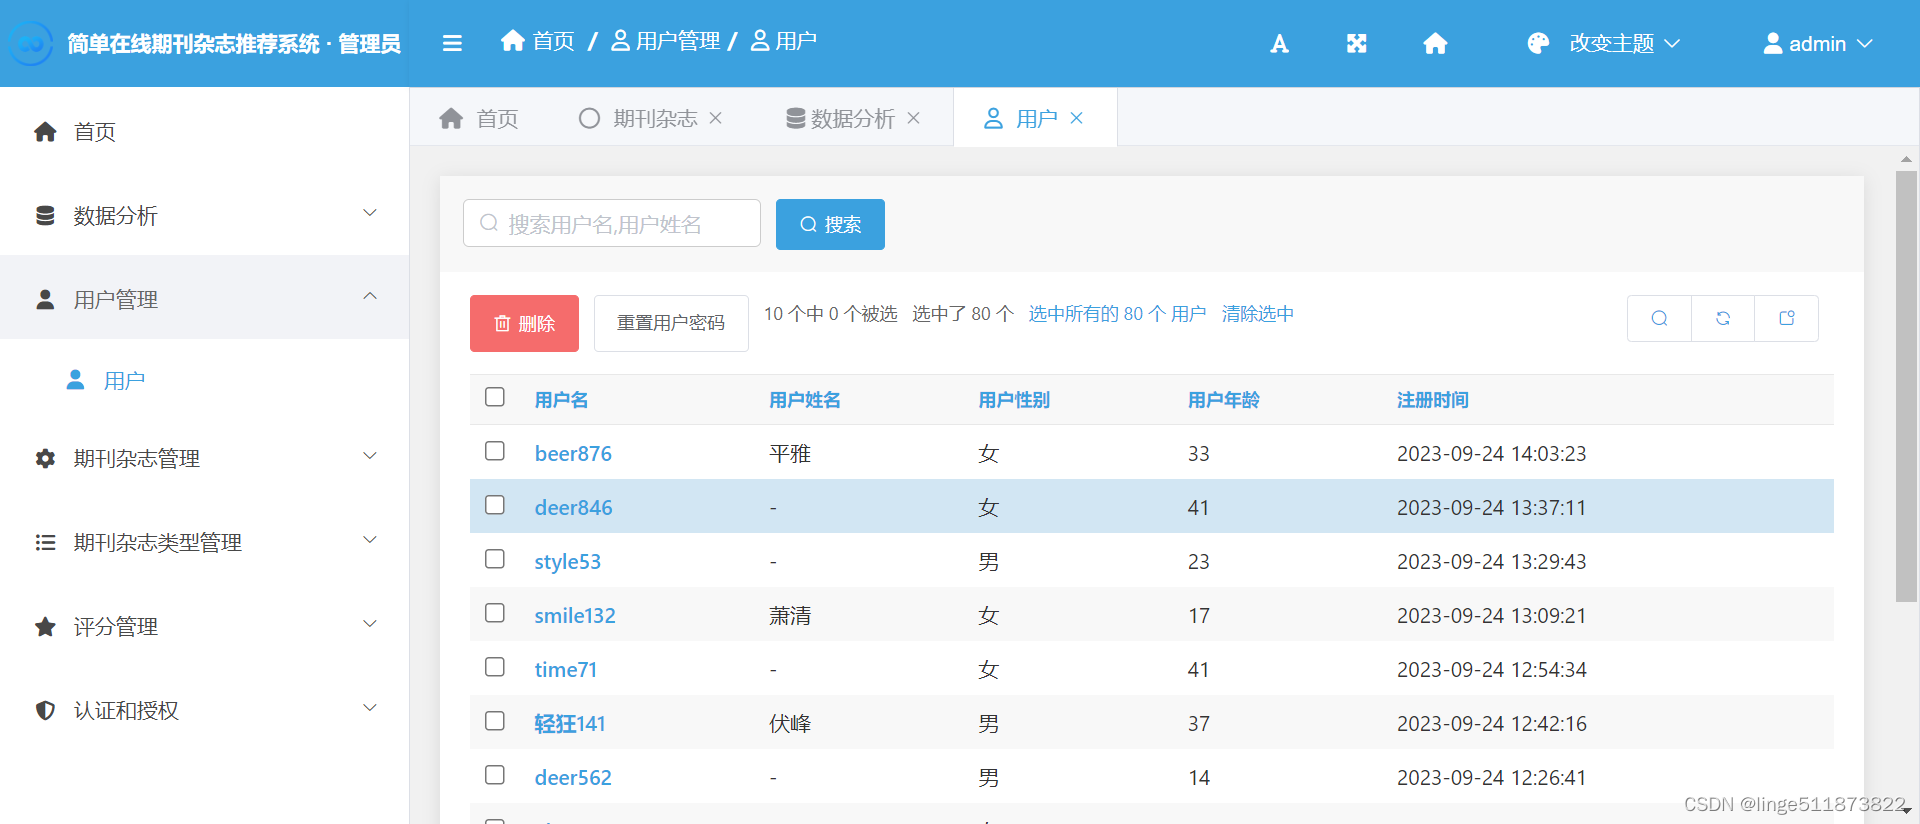Click the 搜索用户名,用户姓名 search input

pyautogui.click(x=612, y=223)
